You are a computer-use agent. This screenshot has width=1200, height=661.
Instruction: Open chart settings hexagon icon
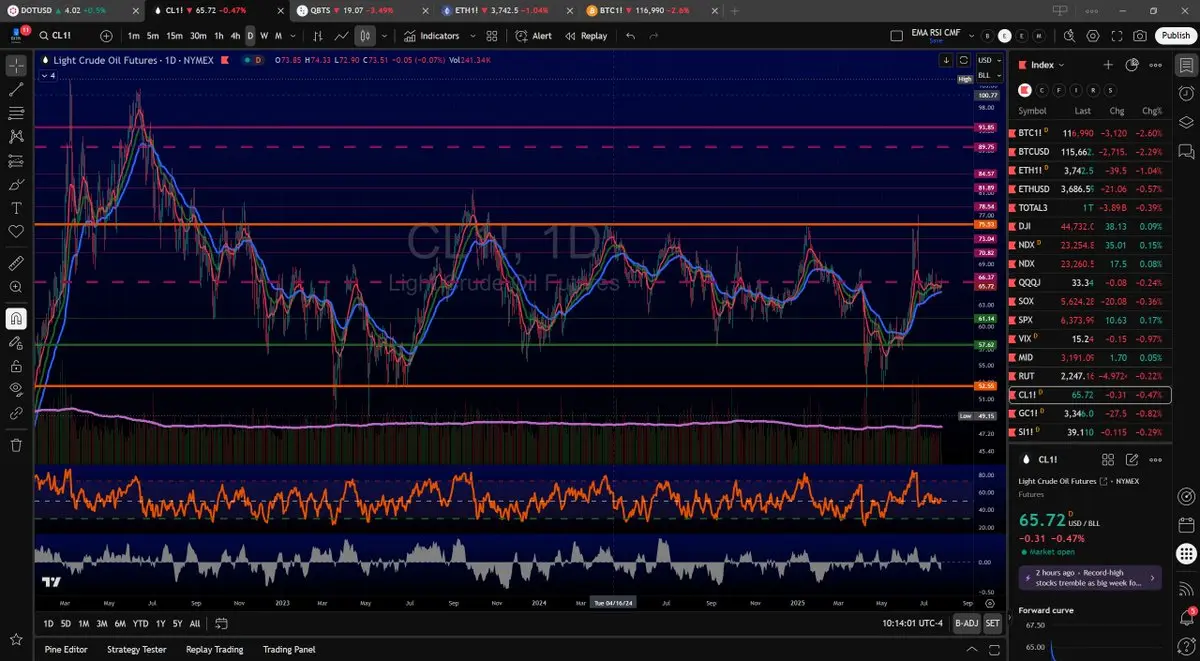click(1092, 36)
